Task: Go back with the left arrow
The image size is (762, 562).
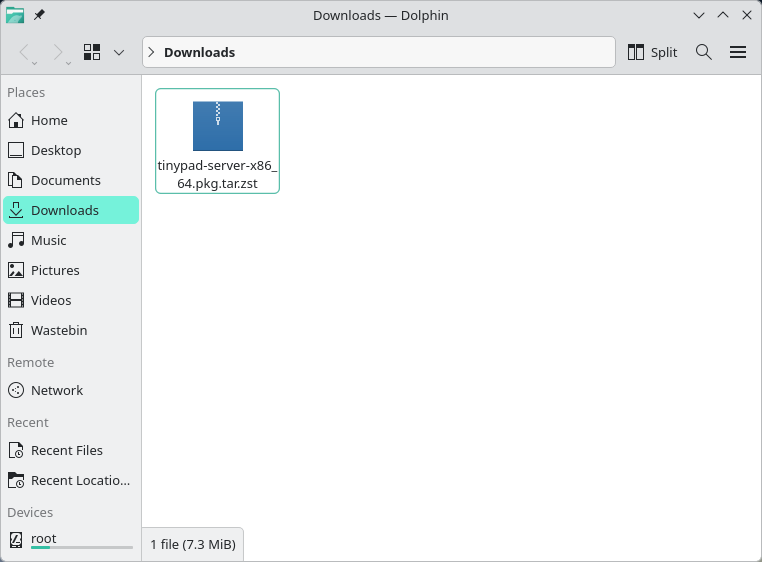Action: tap(24, 52)
